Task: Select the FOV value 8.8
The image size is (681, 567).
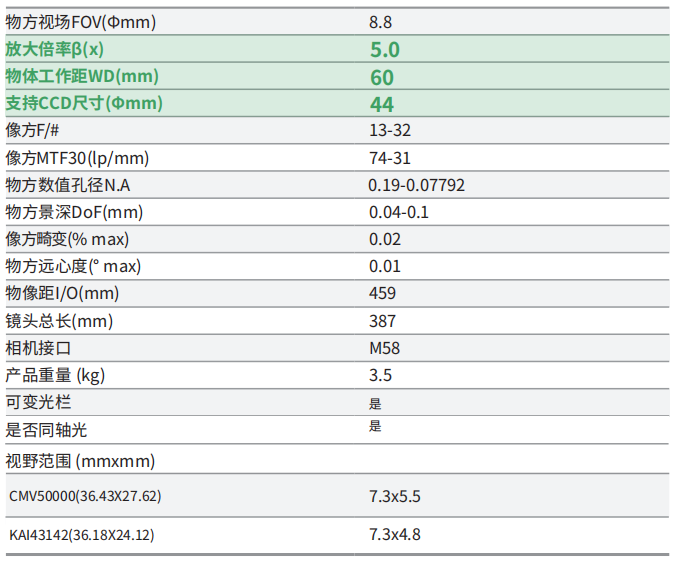Action: [x=381, y=22]
